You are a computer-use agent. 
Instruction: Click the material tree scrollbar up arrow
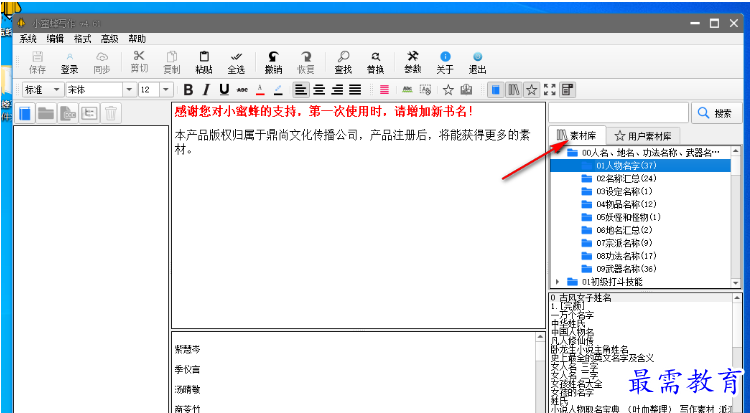(x=736, y=151)
